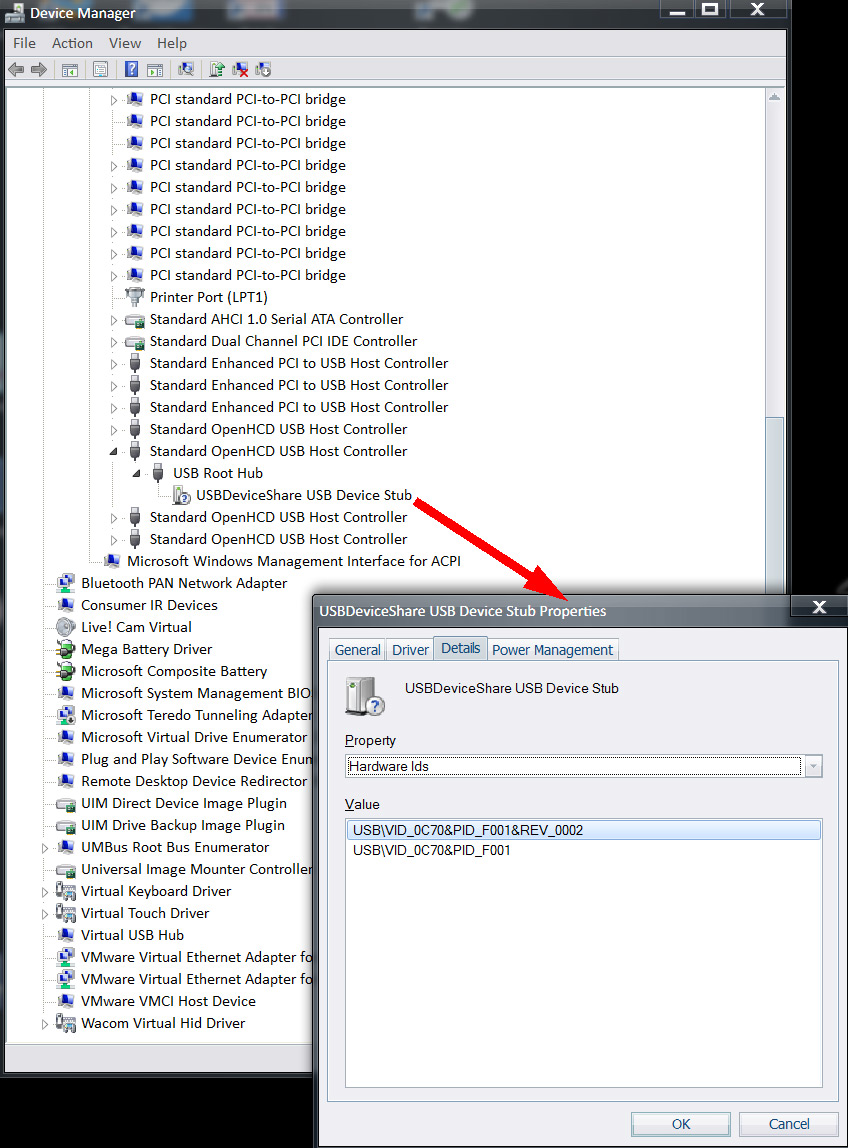Select the VMware VMCI Host Device item
This screenshot has width=848, height=1148.
coord(168,1001)
